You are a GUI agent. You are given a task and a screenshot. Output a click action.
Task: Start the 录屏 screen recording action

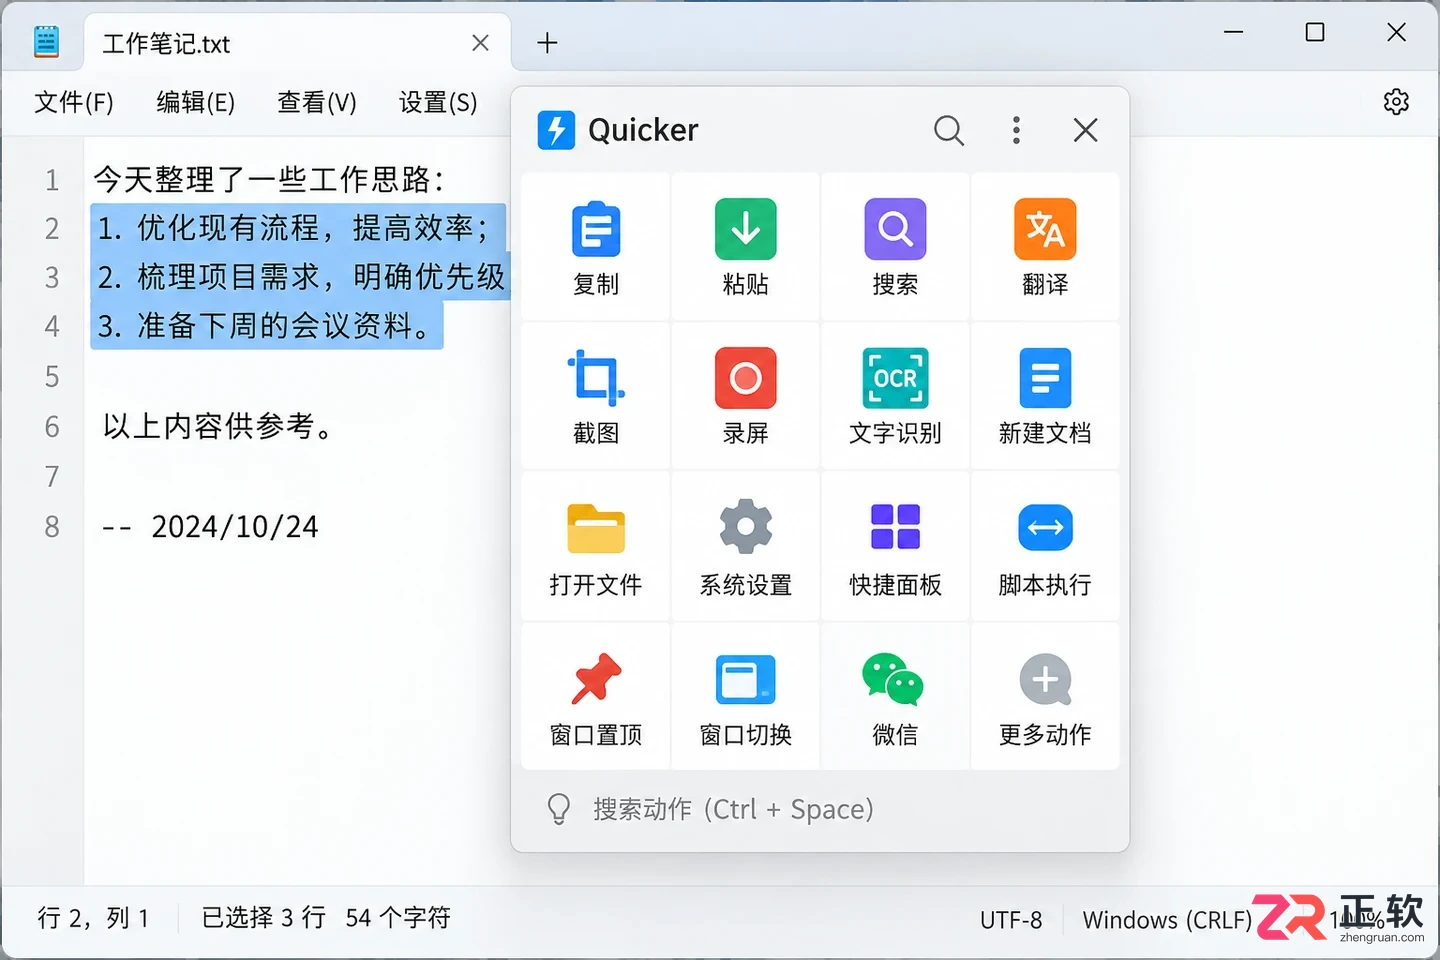tap(745, 396)
